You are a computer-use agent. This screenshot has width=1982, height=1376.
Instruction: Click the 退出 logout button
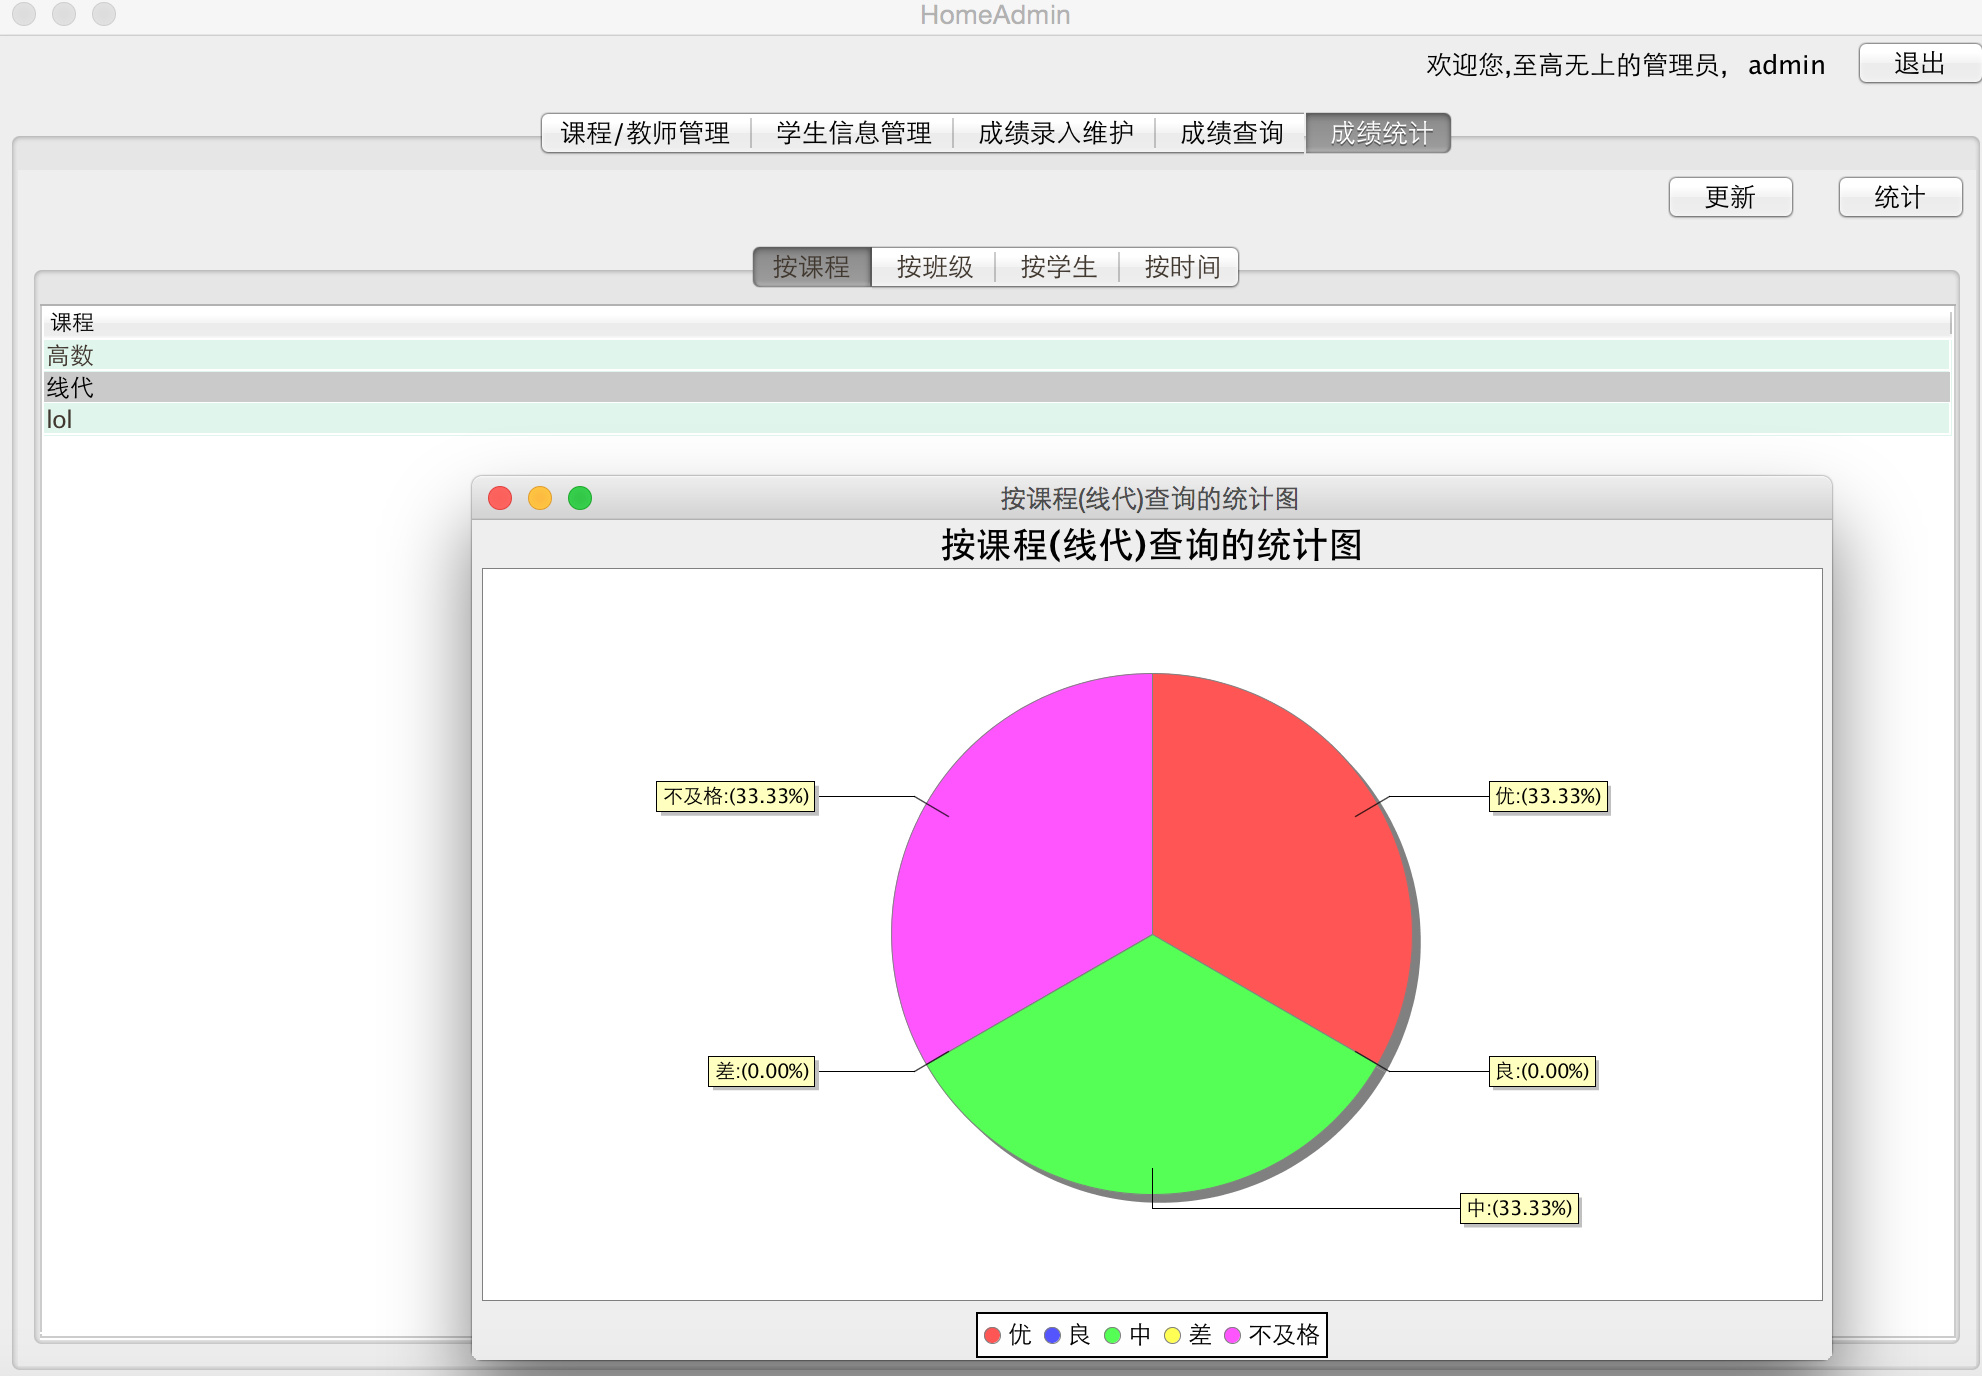[x=1918, y=64]
